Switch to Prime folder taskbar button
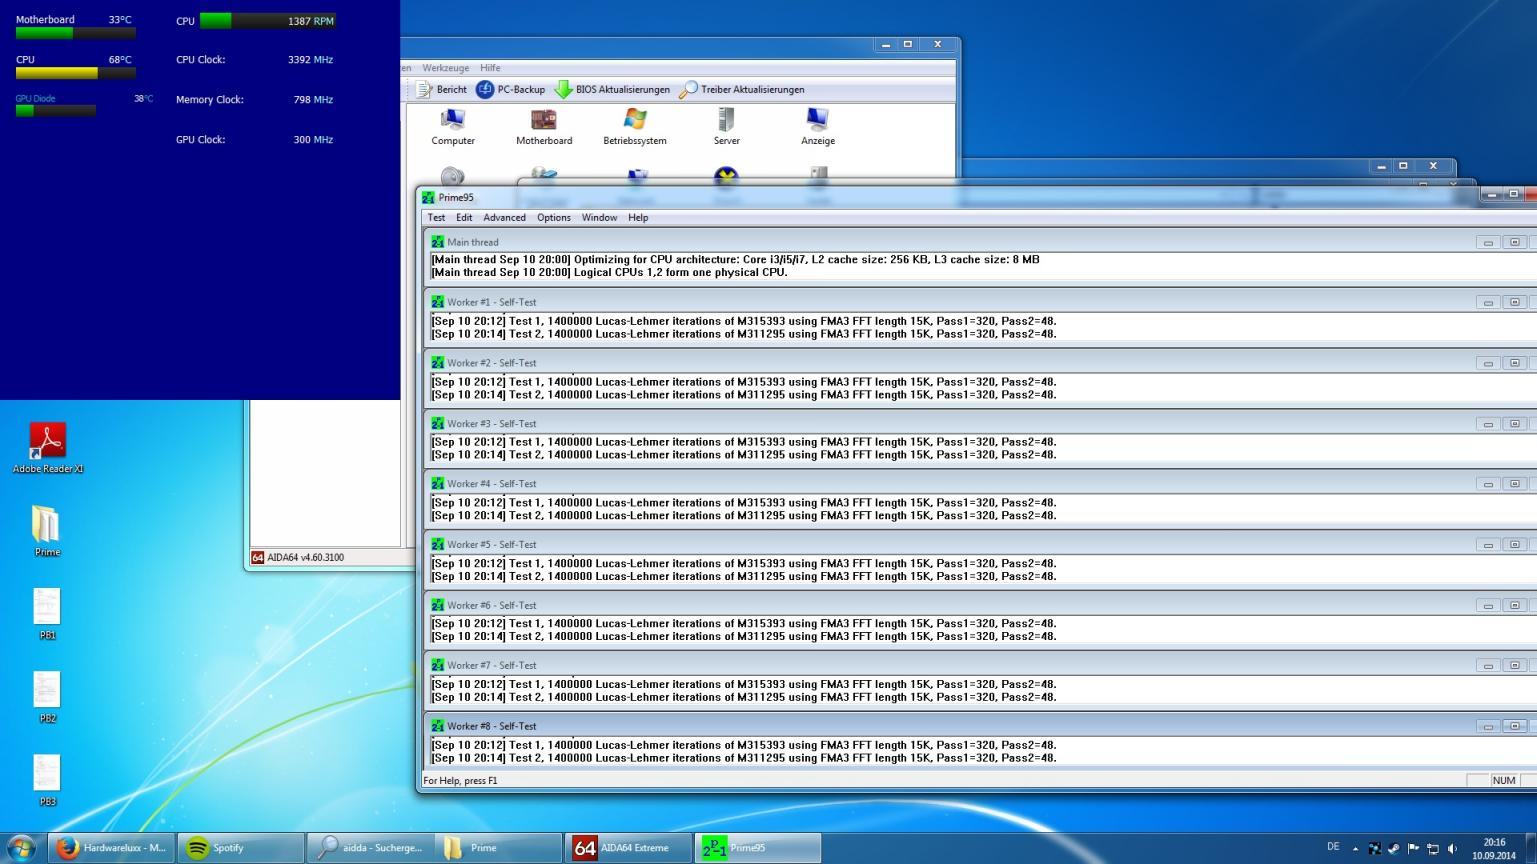1537x864 pixels. 499,848
